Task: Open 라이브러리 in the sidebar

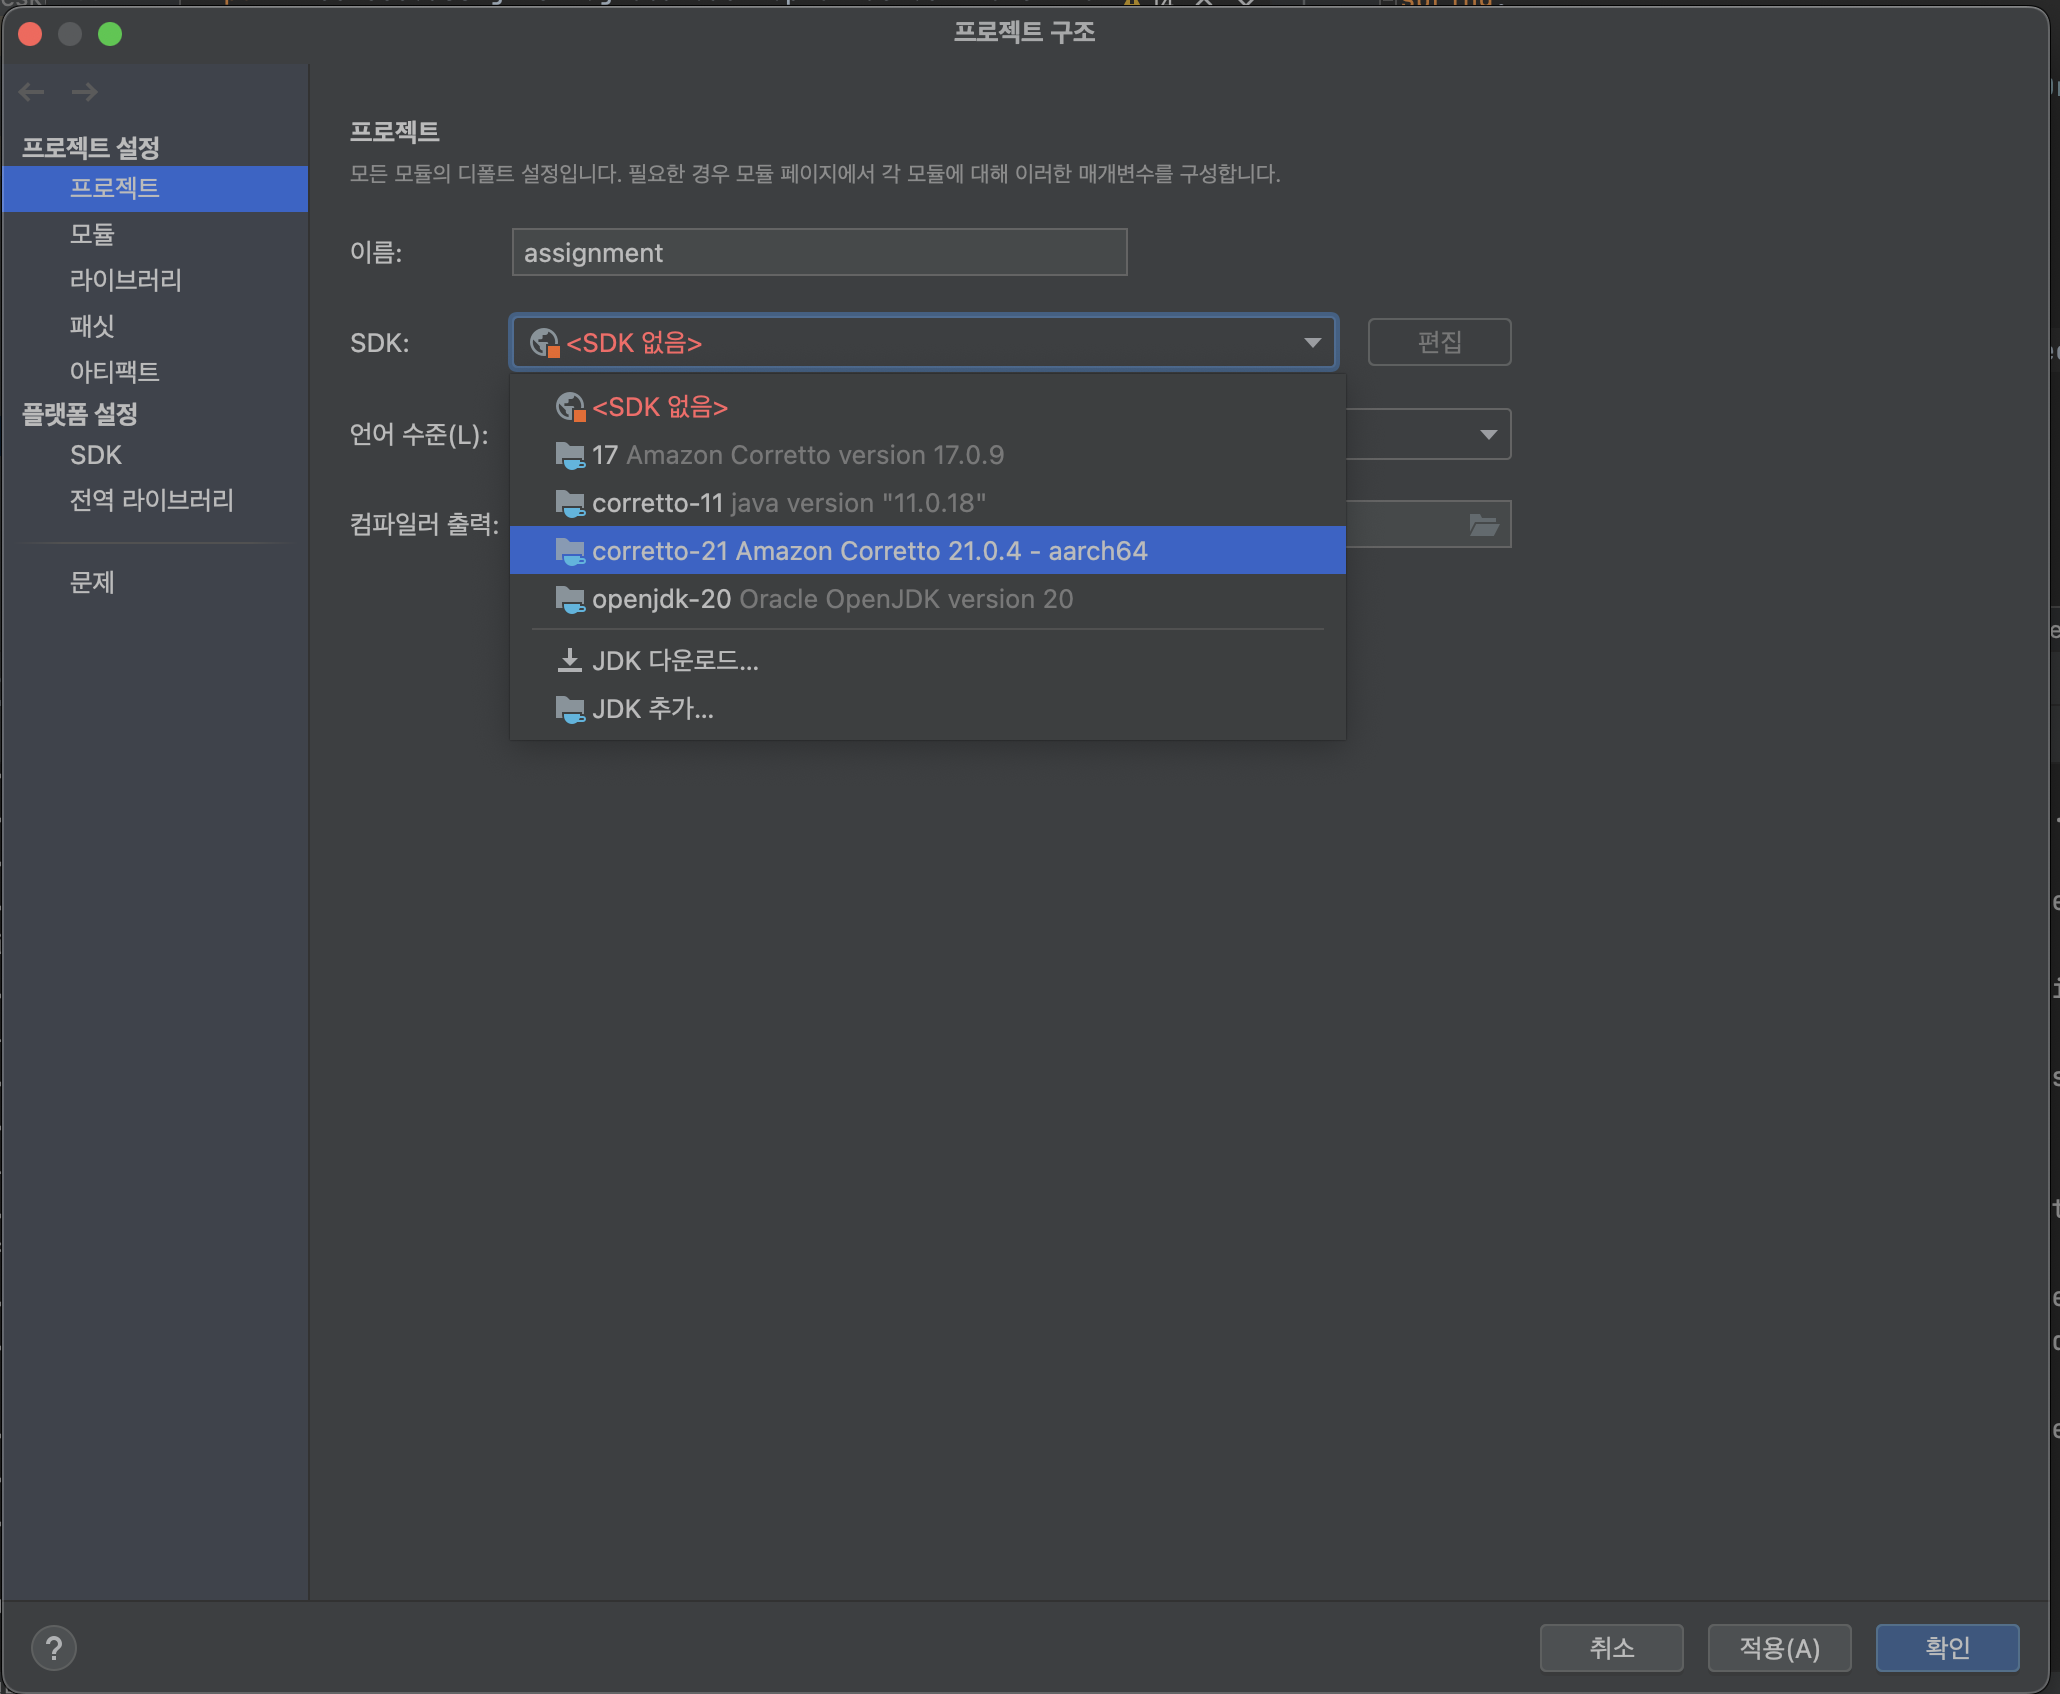Action: click(x=125, y=280)
